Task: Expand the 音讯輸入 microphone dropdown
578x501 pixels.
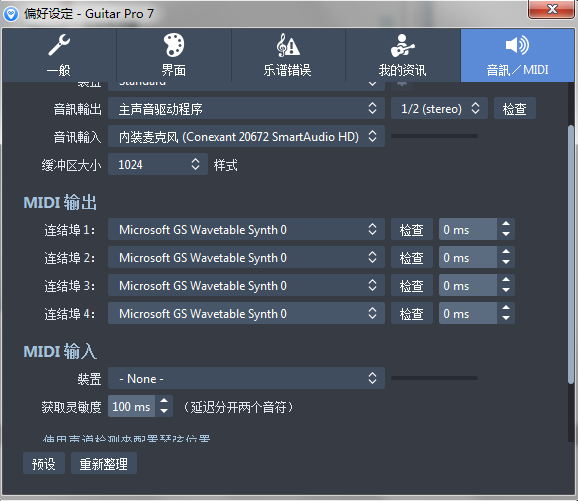Action: (246, 136)
